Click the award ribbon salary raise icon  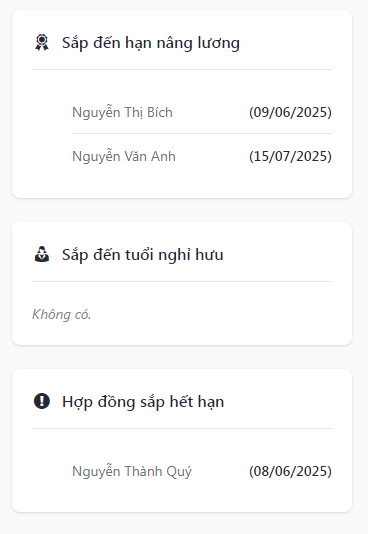pyautogui.click(x=42, y=43)
